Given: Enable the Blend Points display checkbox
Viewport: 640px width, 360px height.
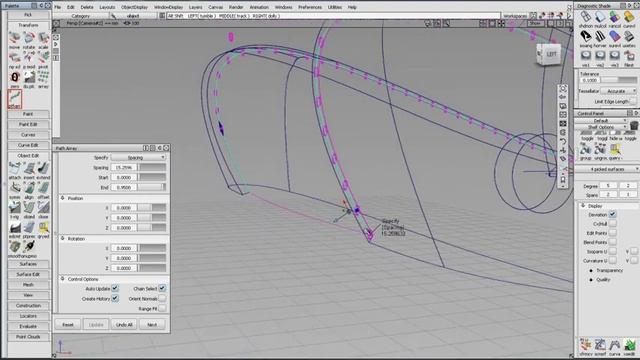Looking at the screenshot, I should (612, 242).
